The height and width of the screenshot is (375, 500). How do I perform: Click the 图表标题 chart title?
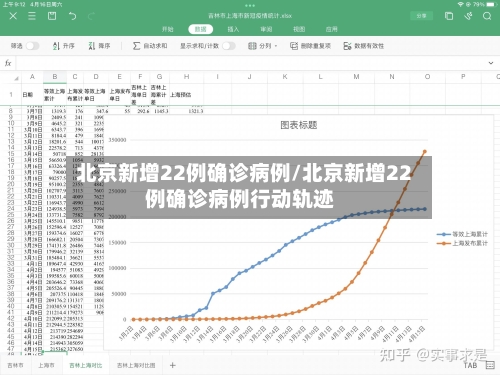click(299, 125)
